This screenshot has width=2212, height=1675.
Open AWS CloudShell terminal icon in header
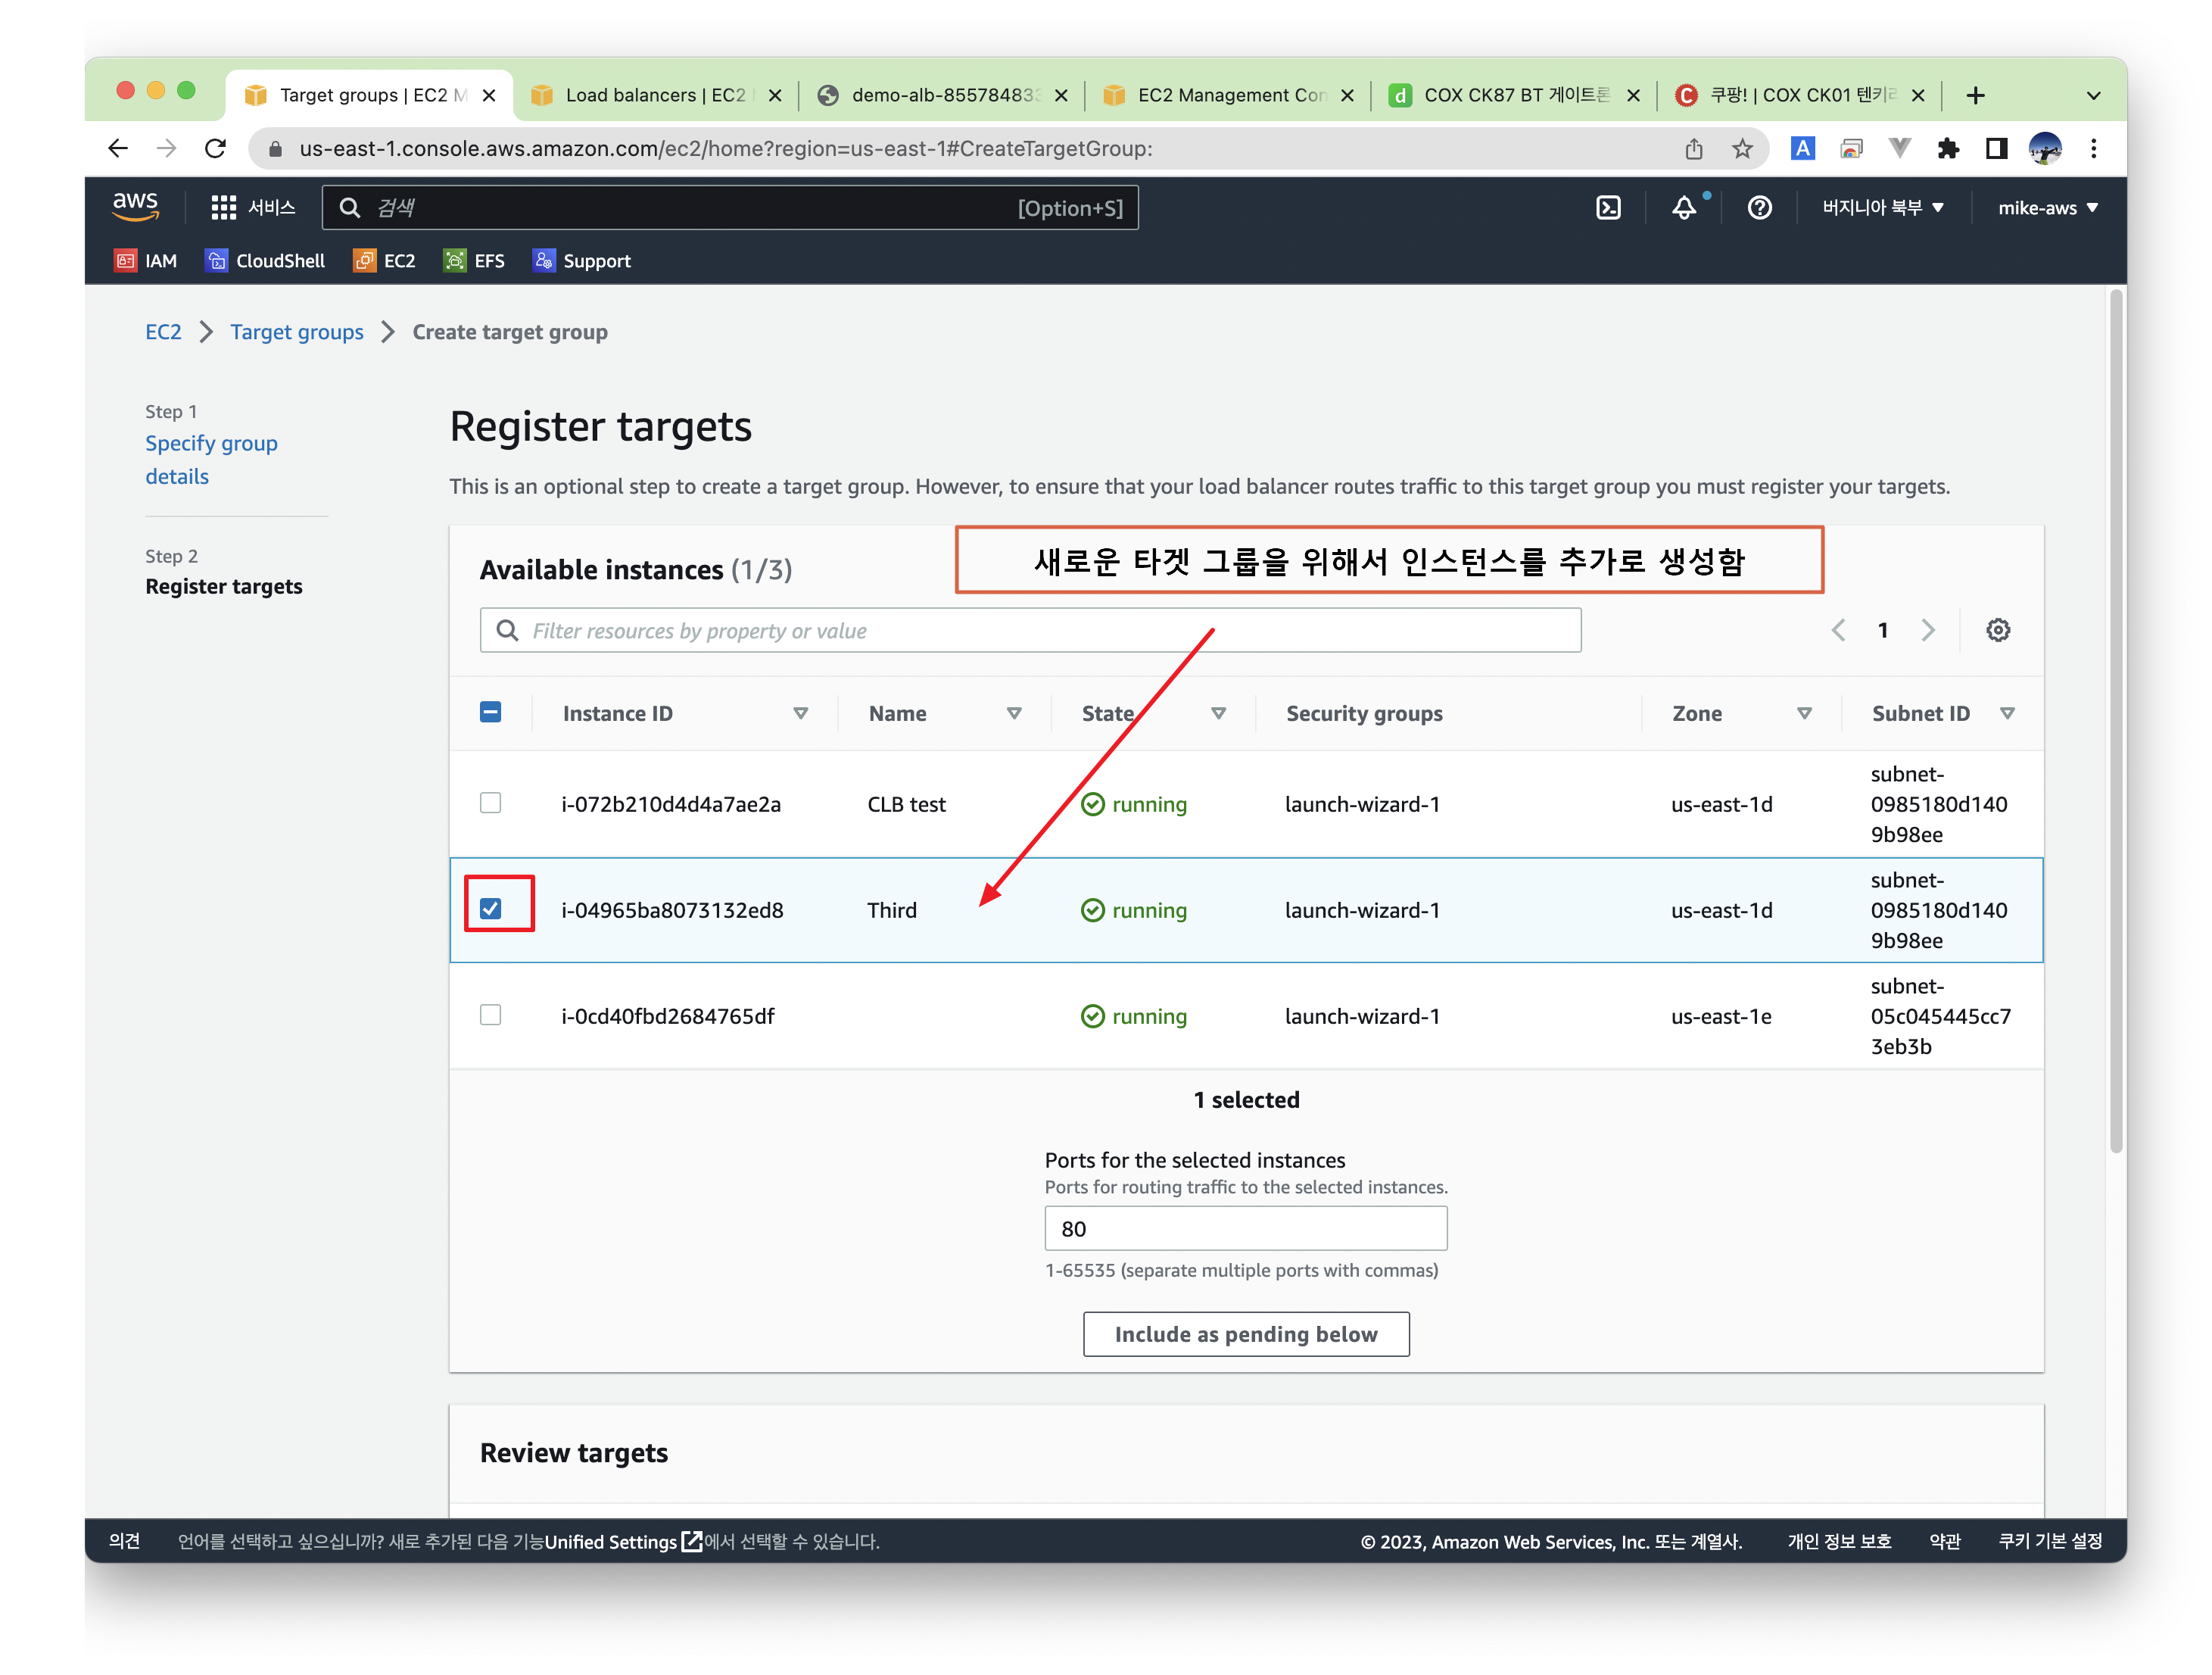[1607, 208]
